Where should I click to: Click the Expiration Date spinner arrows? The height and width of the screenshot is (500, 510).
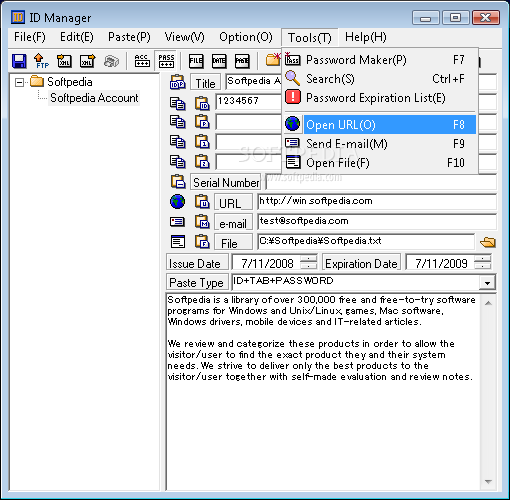coord(483,262)
